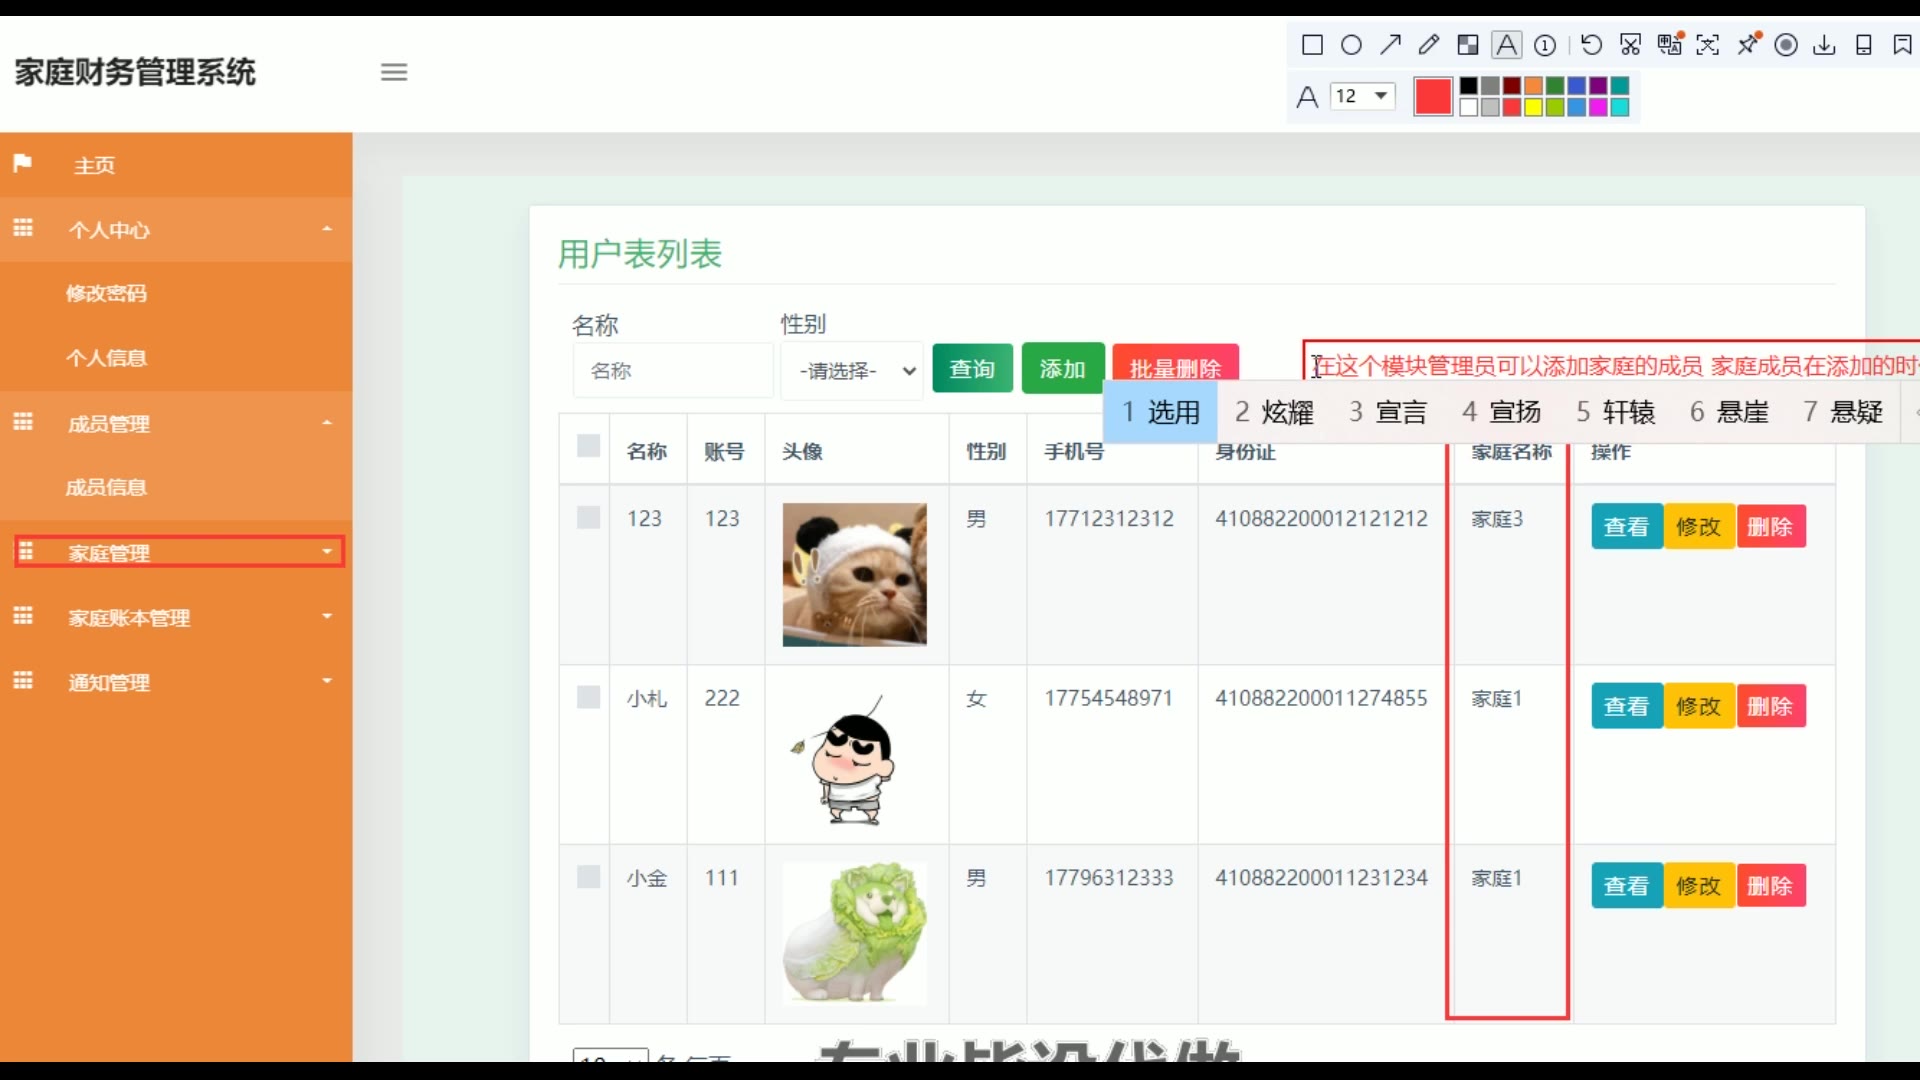The image size is (1920, 1080).
Task: Click the bookmark icon in toolbar
Action: tap(1902, 45)
